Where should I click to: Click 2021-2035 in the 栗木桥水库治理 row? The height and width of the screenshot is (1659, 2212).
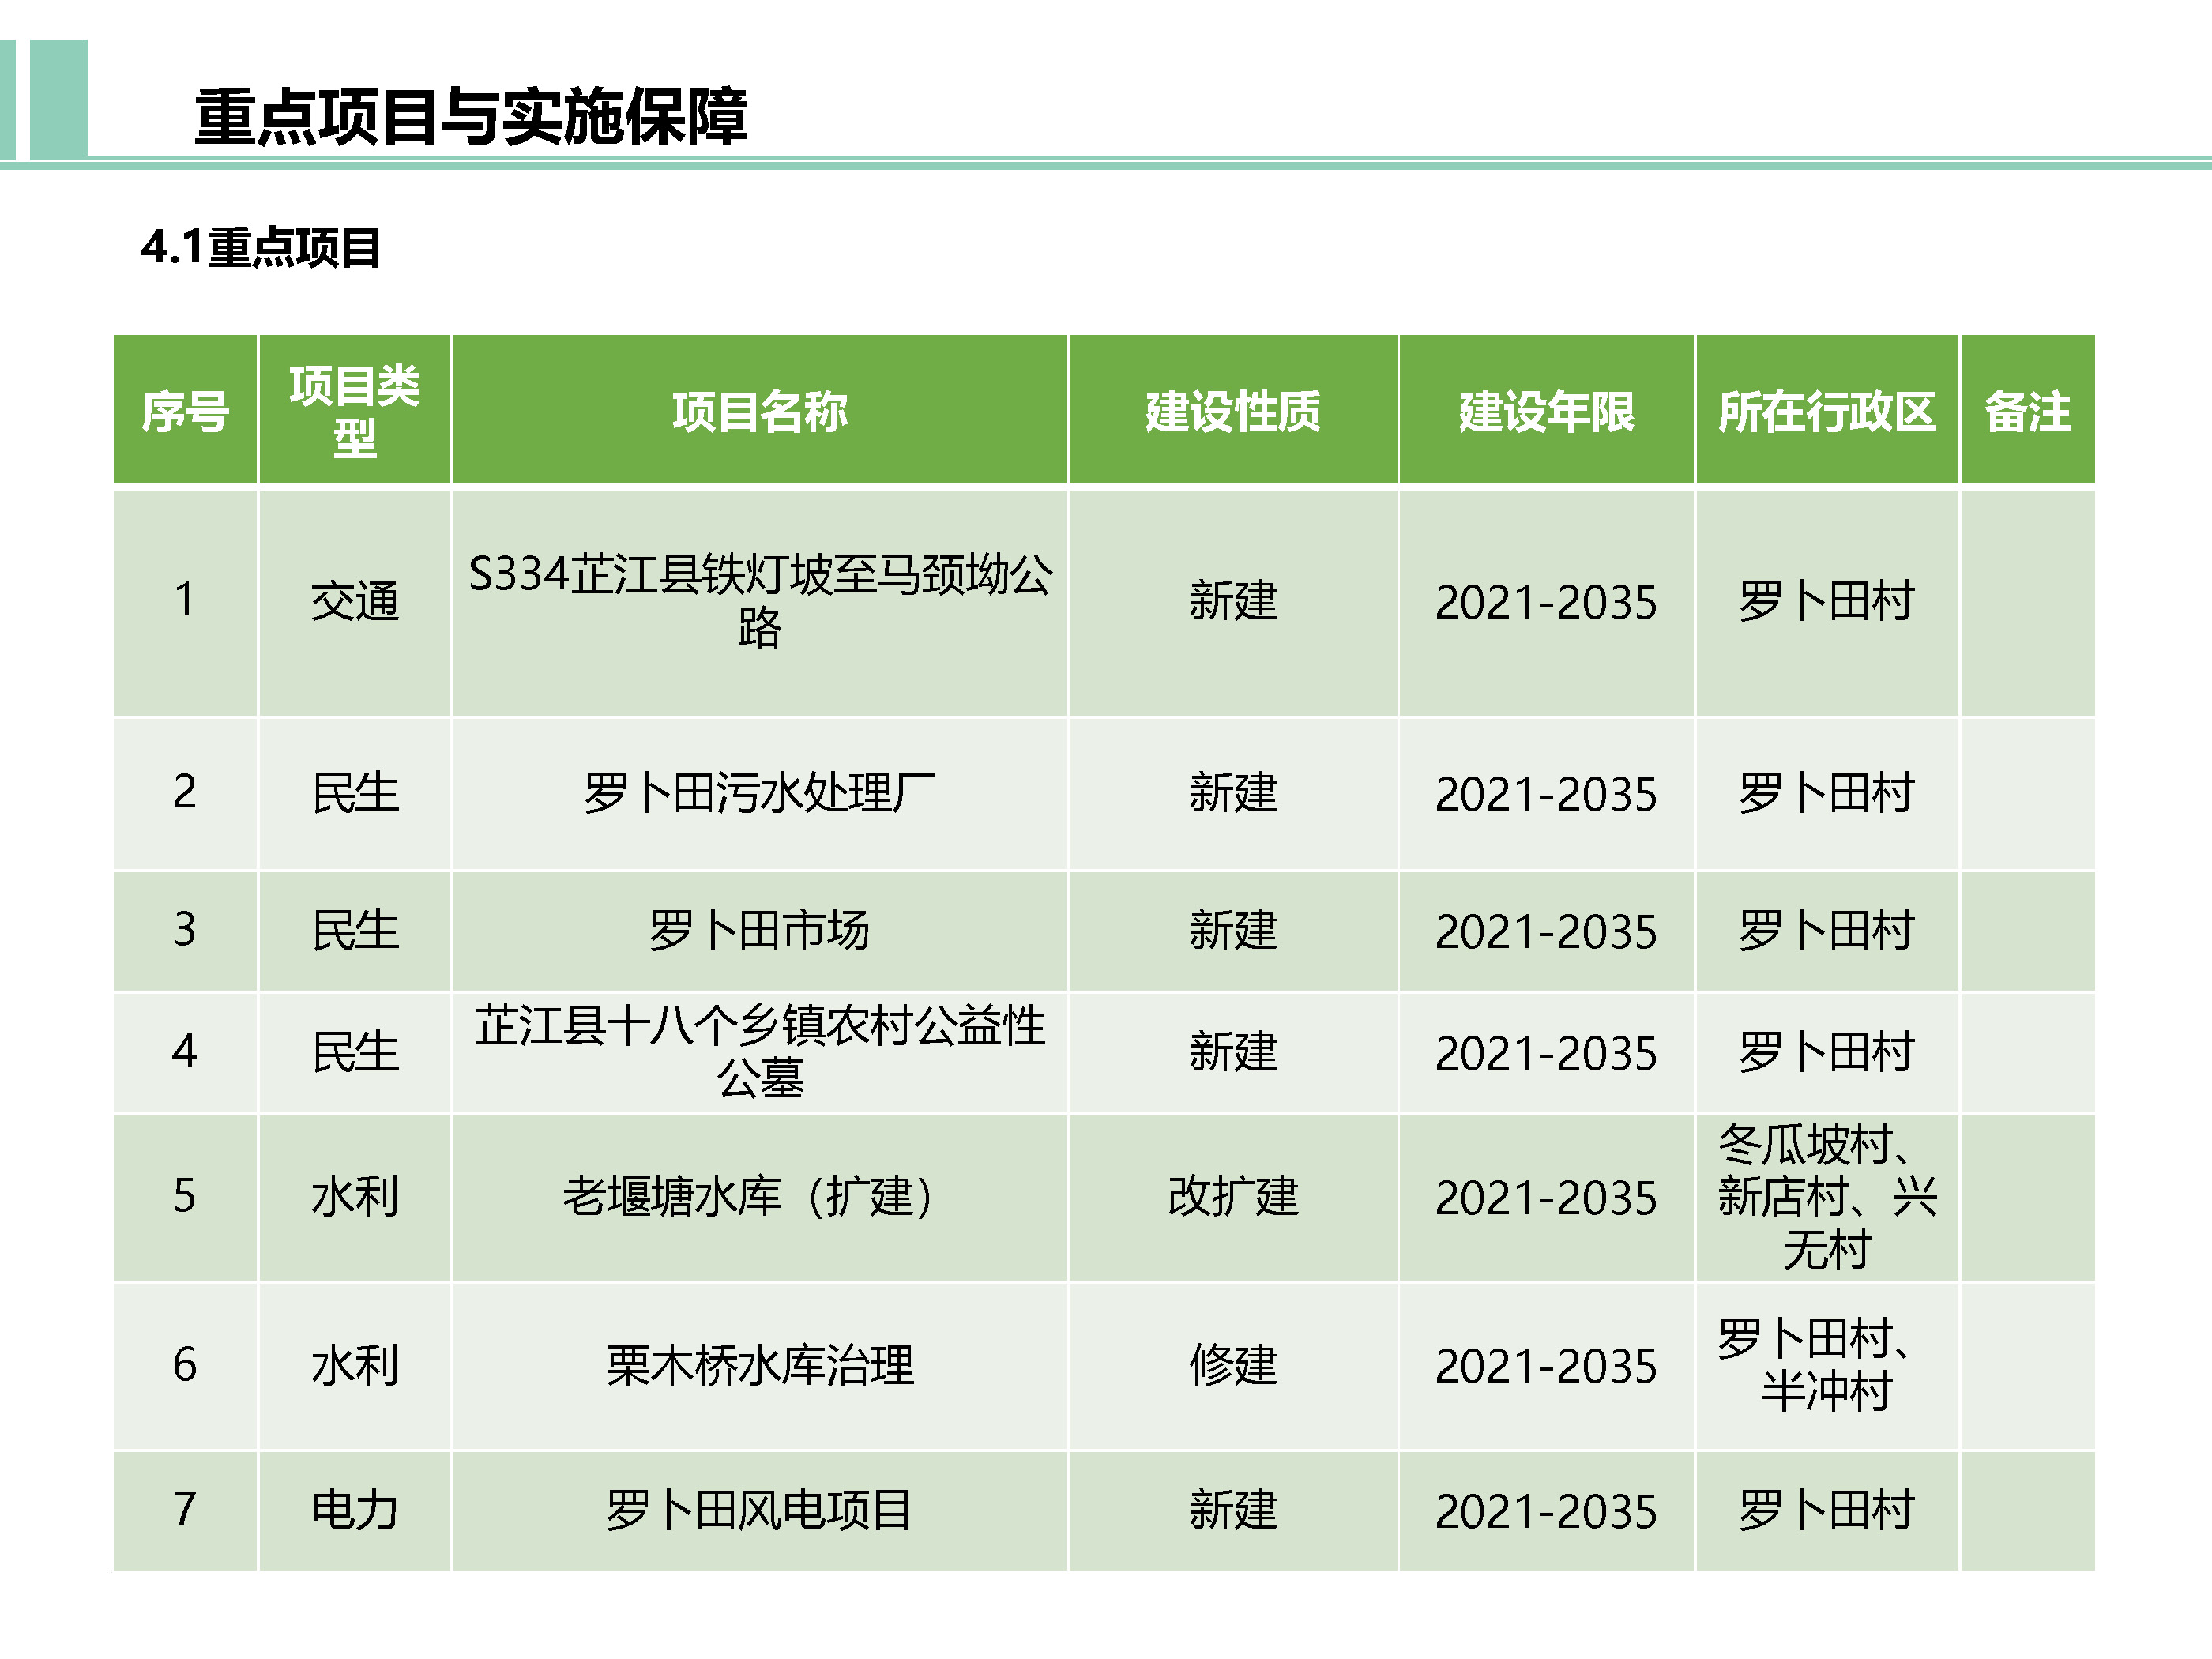(1546, 1365)
